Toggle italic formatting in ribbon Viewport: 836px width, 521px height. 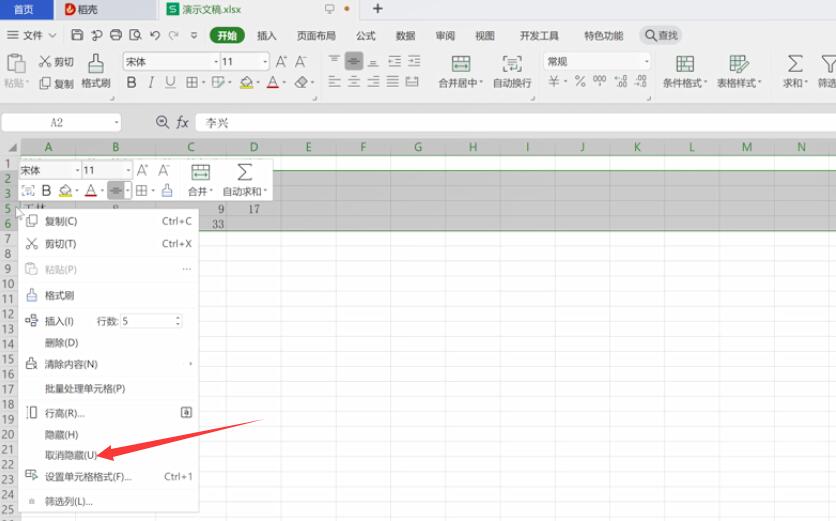tap(151, 82)
